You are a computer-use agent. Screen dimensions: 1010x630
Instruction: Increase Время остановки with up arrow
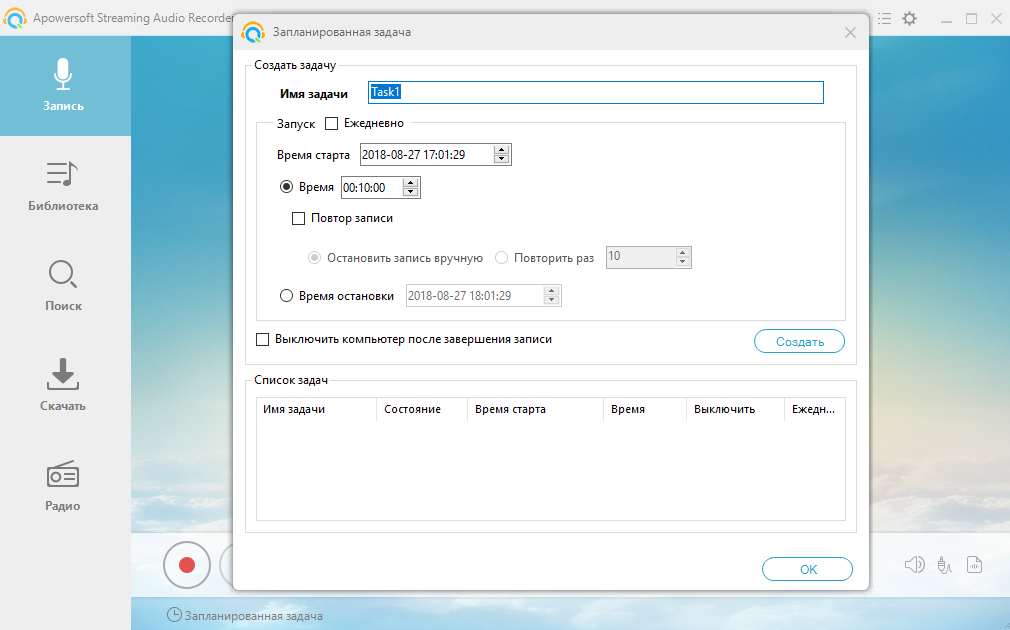551,291
